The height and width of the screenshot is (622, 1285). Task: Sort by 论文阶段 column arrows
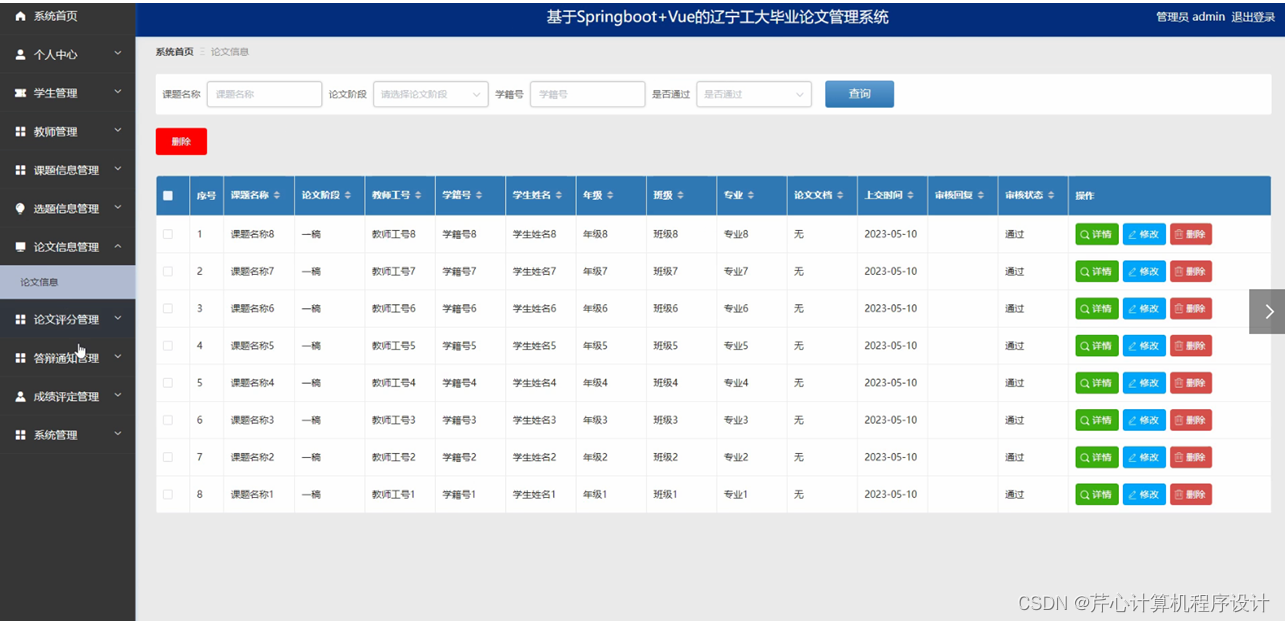pos(347,195)
